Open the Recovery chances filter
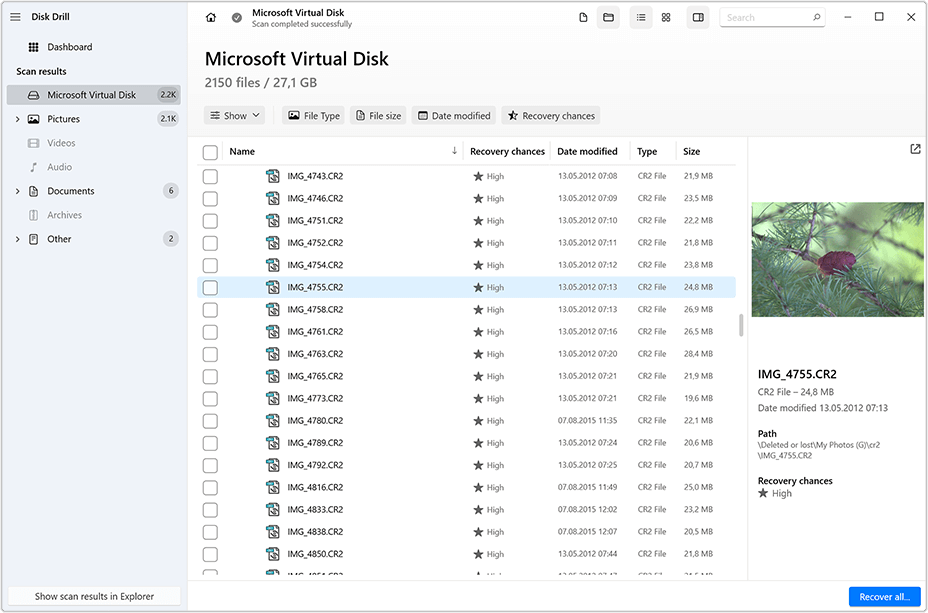The image size is (928, 613). 551,115
